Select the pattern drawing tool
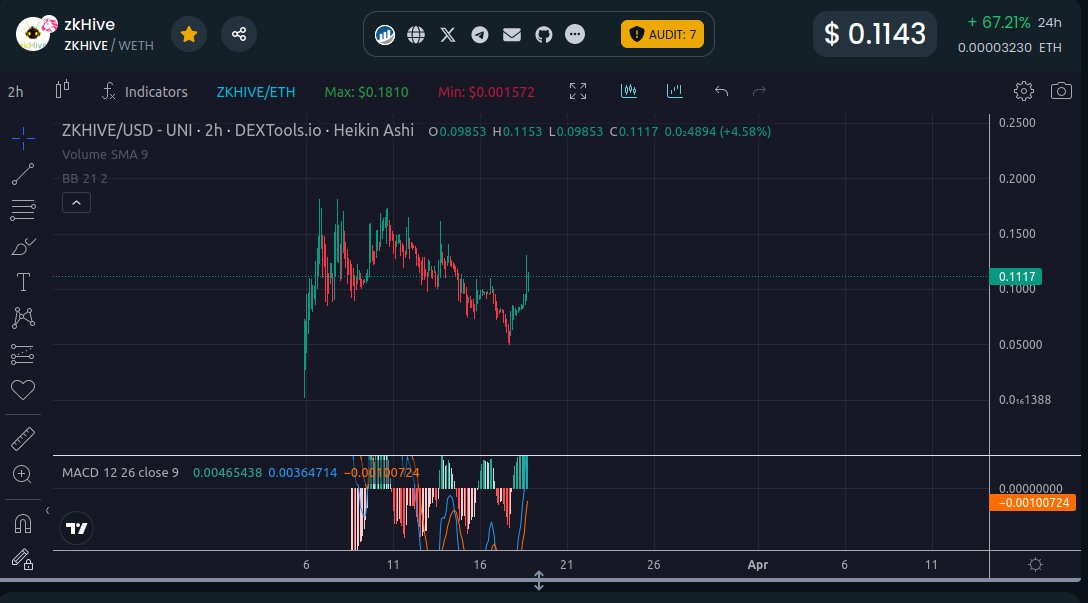1088x603 pixels. pos(23,318)
